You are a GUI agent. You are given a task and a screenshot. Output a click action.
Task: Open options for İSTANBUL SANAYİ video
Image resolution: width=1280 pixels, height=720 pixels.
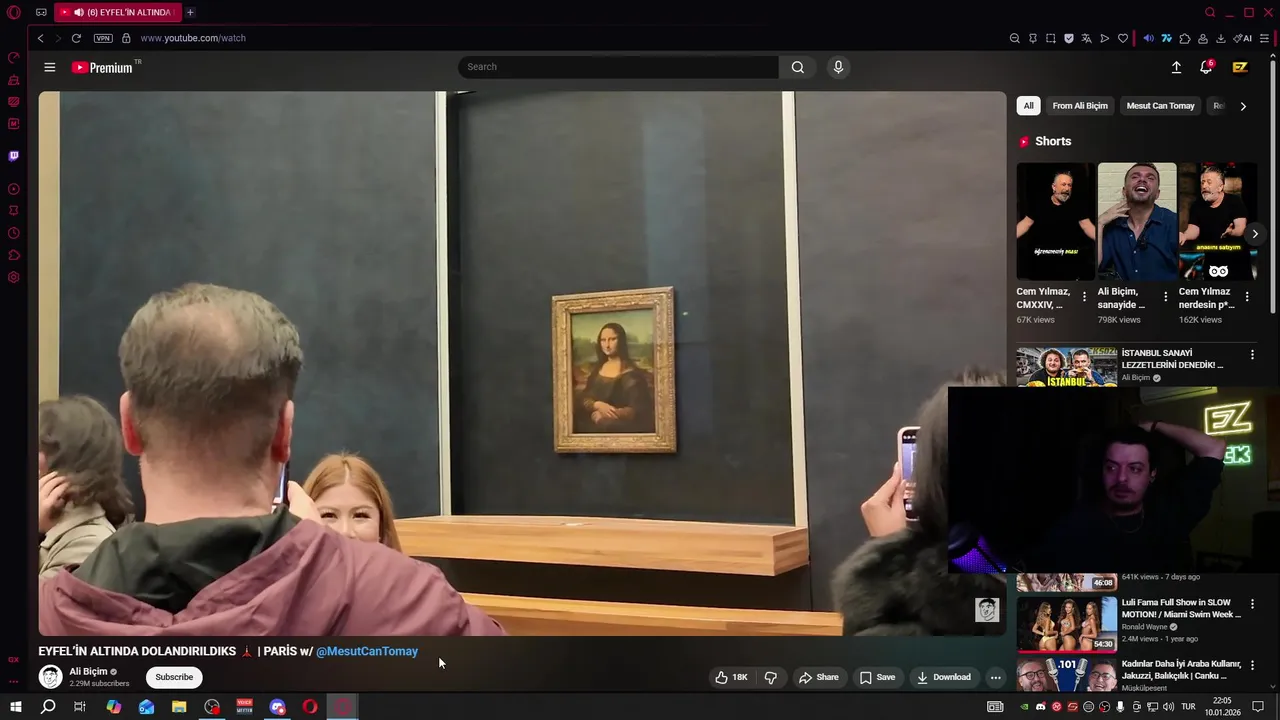point(1252,354)
